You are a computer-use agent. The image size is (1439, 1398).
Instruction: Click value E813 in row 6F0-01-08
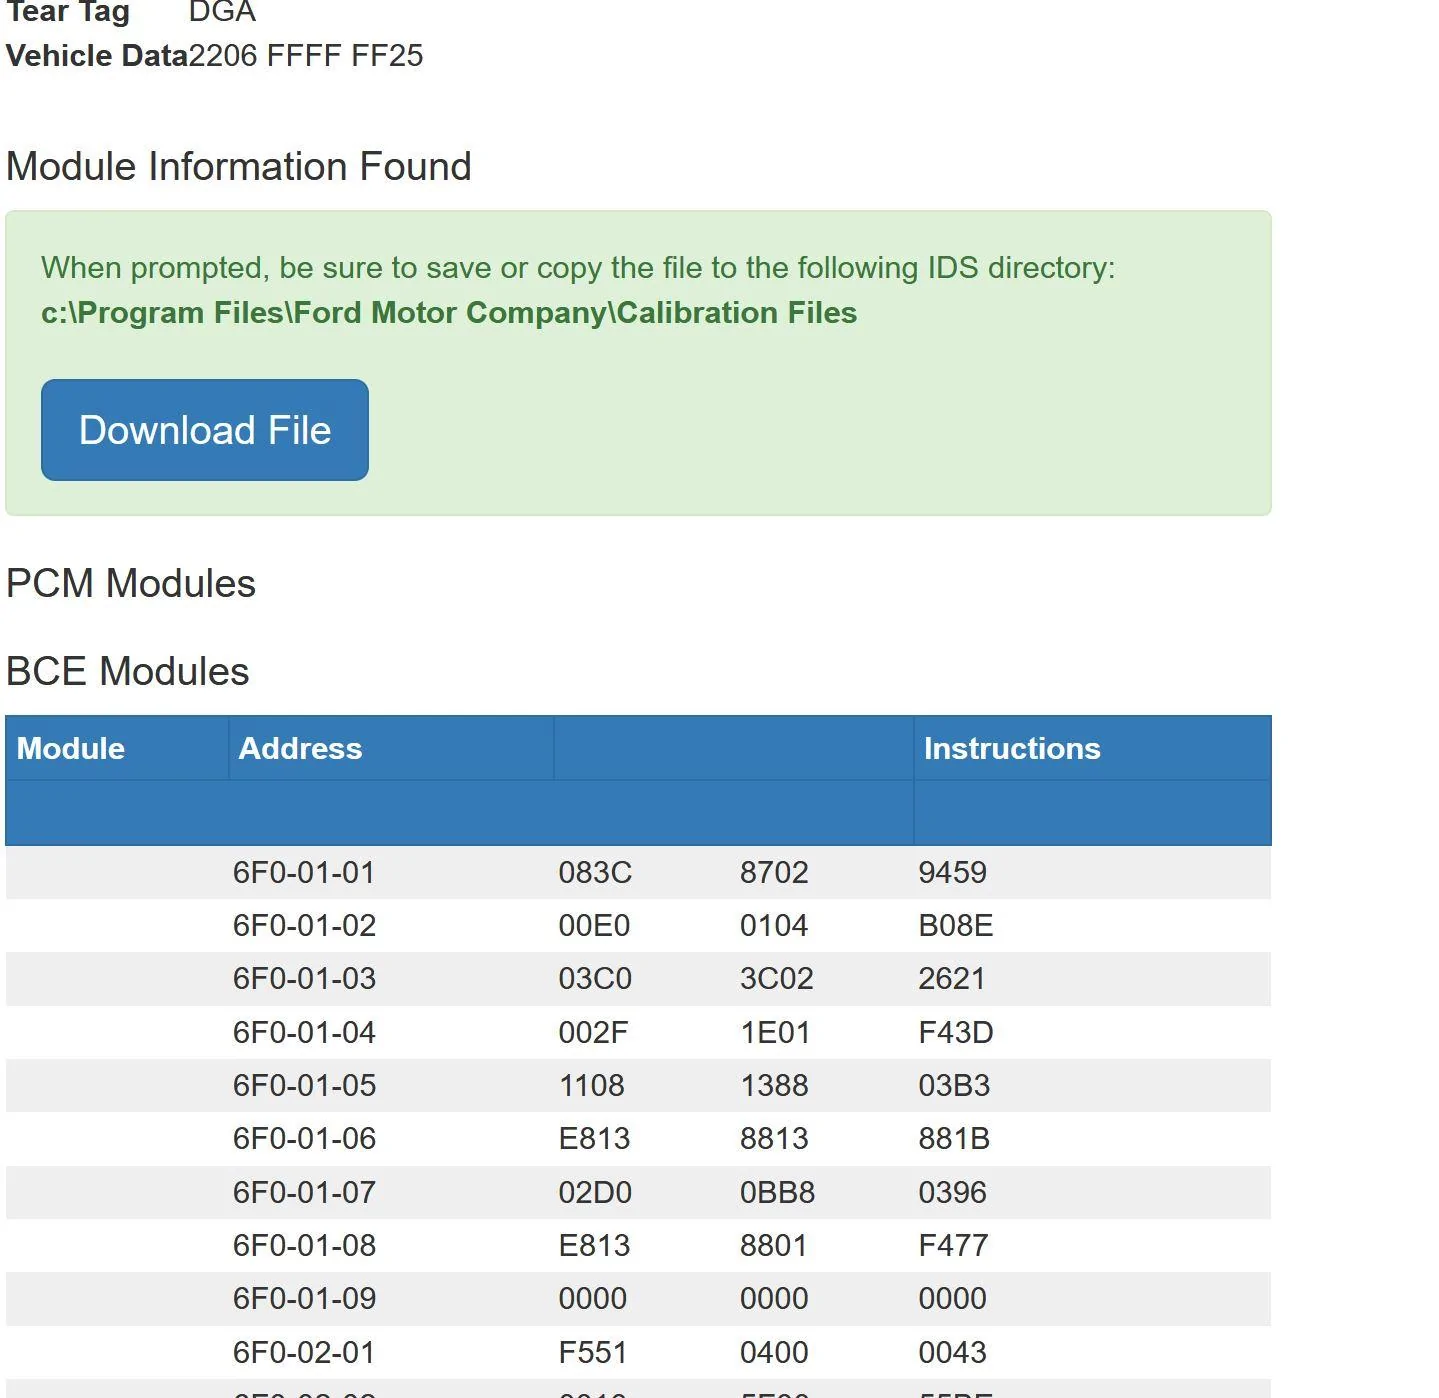click(594, 1245)
